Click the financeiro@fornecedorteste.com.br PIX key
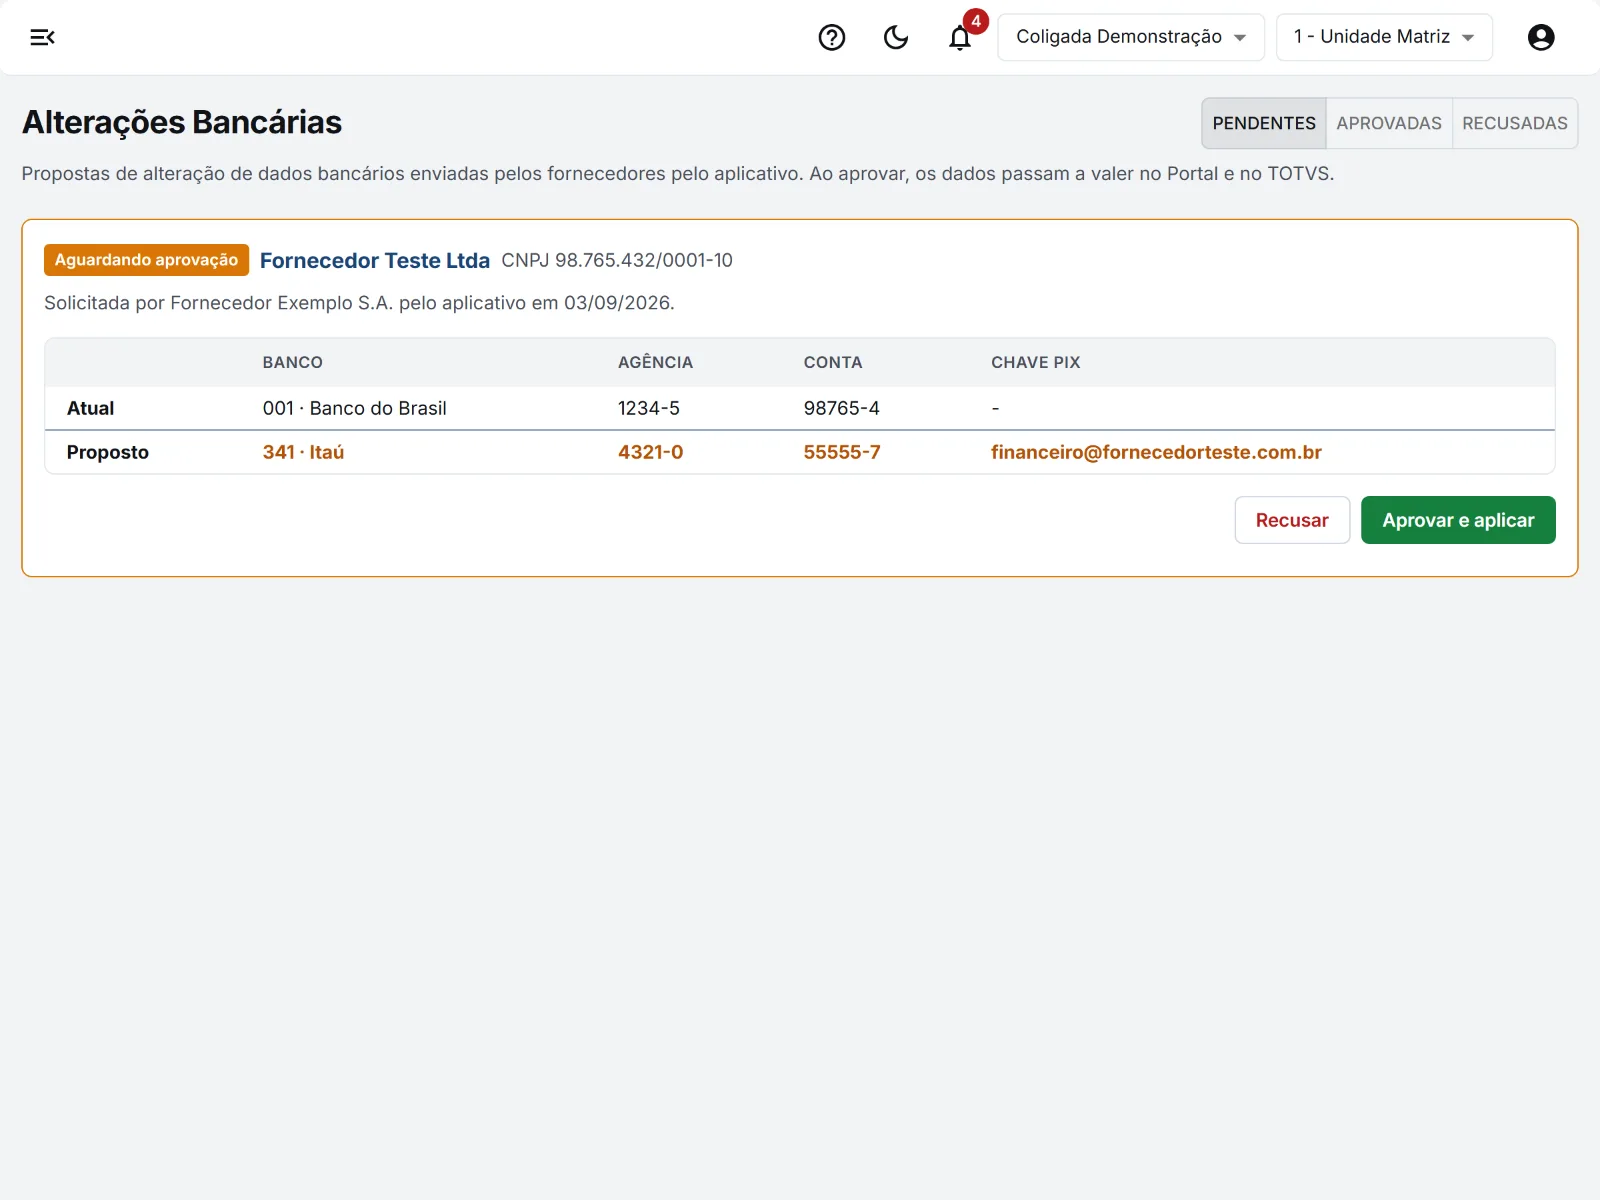This screenshot has height=1200, width=1600. click(1156, 452)
